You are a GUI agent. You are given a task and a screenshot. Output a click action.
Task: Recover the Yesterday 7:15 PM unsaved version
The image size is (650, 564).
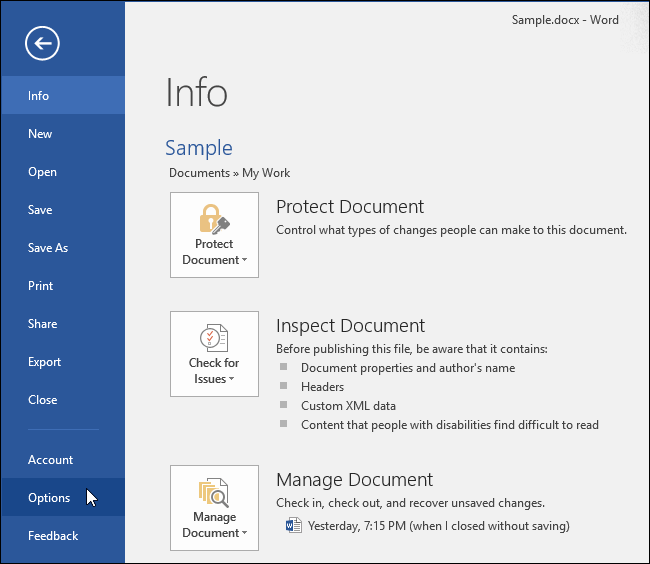click(438, 526)
